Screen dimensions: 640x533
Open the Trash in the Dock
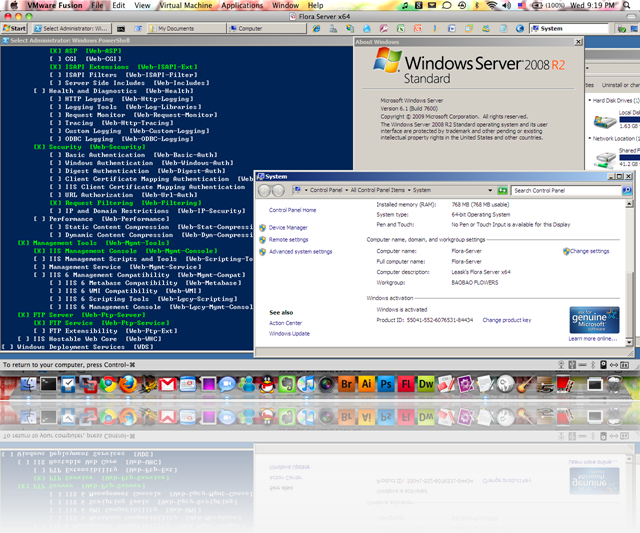point(614,384)
